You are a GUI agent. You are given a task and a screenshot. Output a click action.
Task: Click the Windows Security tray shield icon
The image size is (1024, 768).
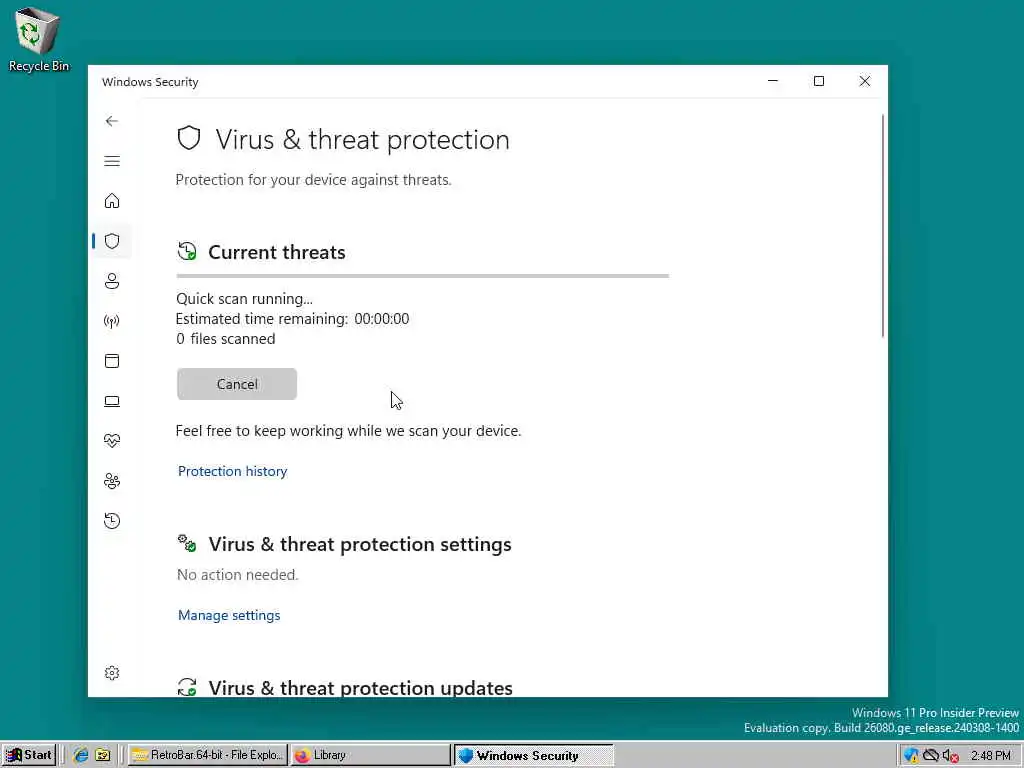tap(910, 756)
